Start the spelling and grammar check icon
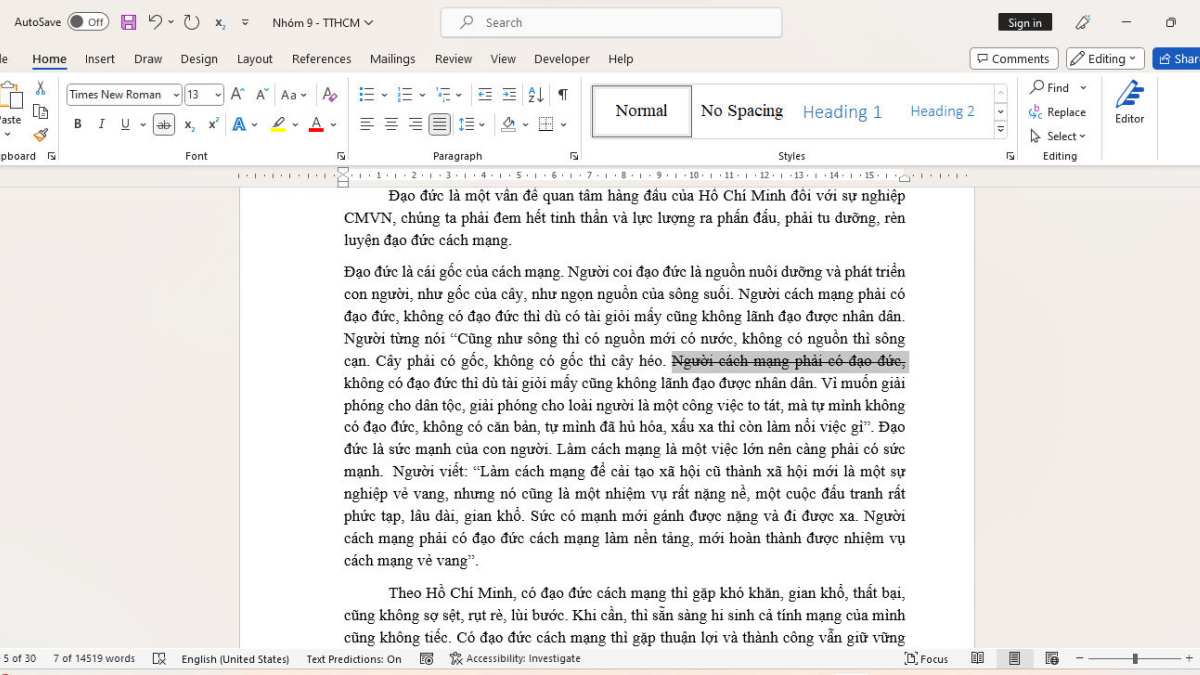Image resolution: width=1200 pixels, height=675 pixels. pyautogui.click(x=160, y=658)
